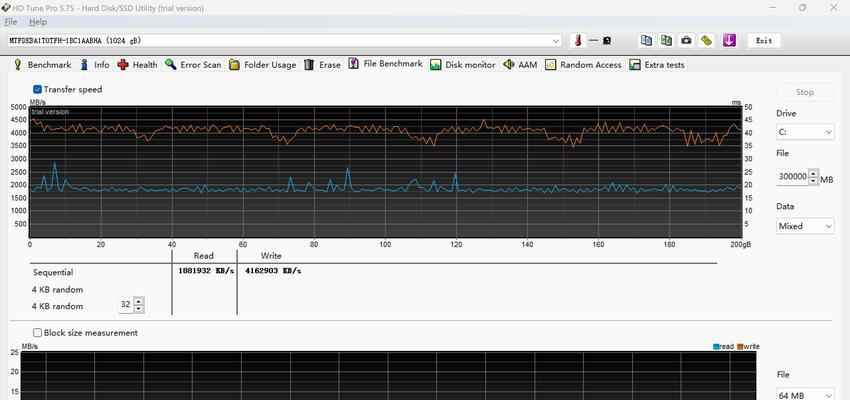Uncheck the Transfer speed checkbox

click(37, 89)
